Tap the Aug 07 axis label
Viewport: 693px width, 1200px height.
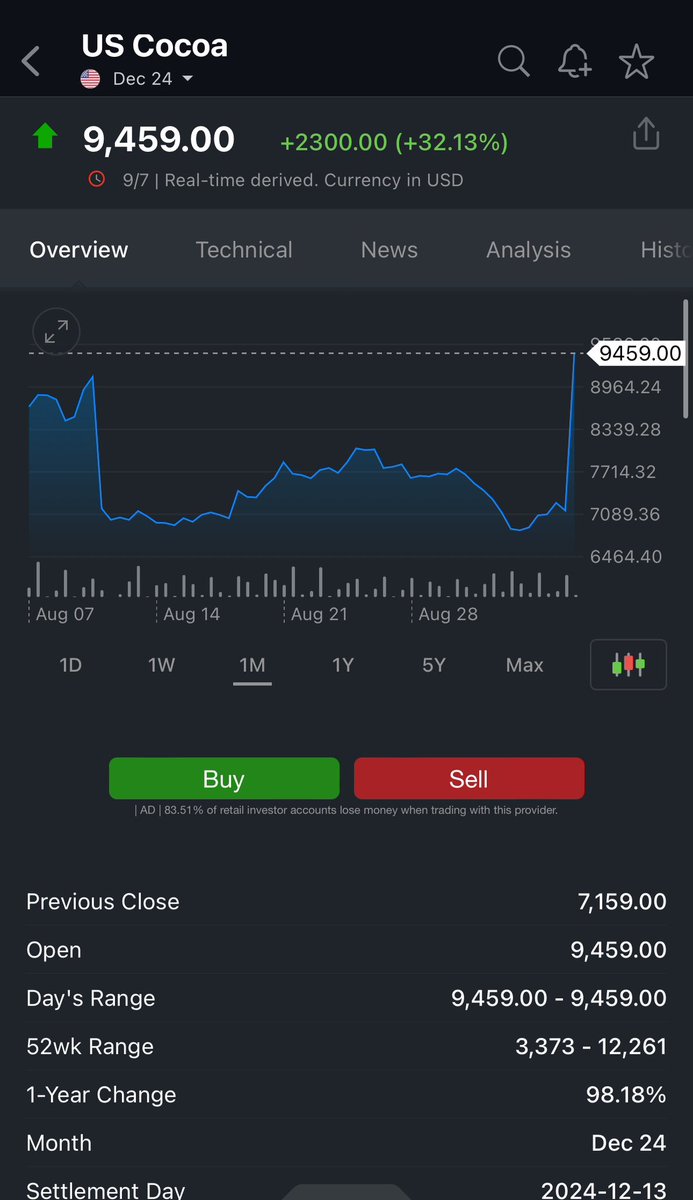point(65,614)
